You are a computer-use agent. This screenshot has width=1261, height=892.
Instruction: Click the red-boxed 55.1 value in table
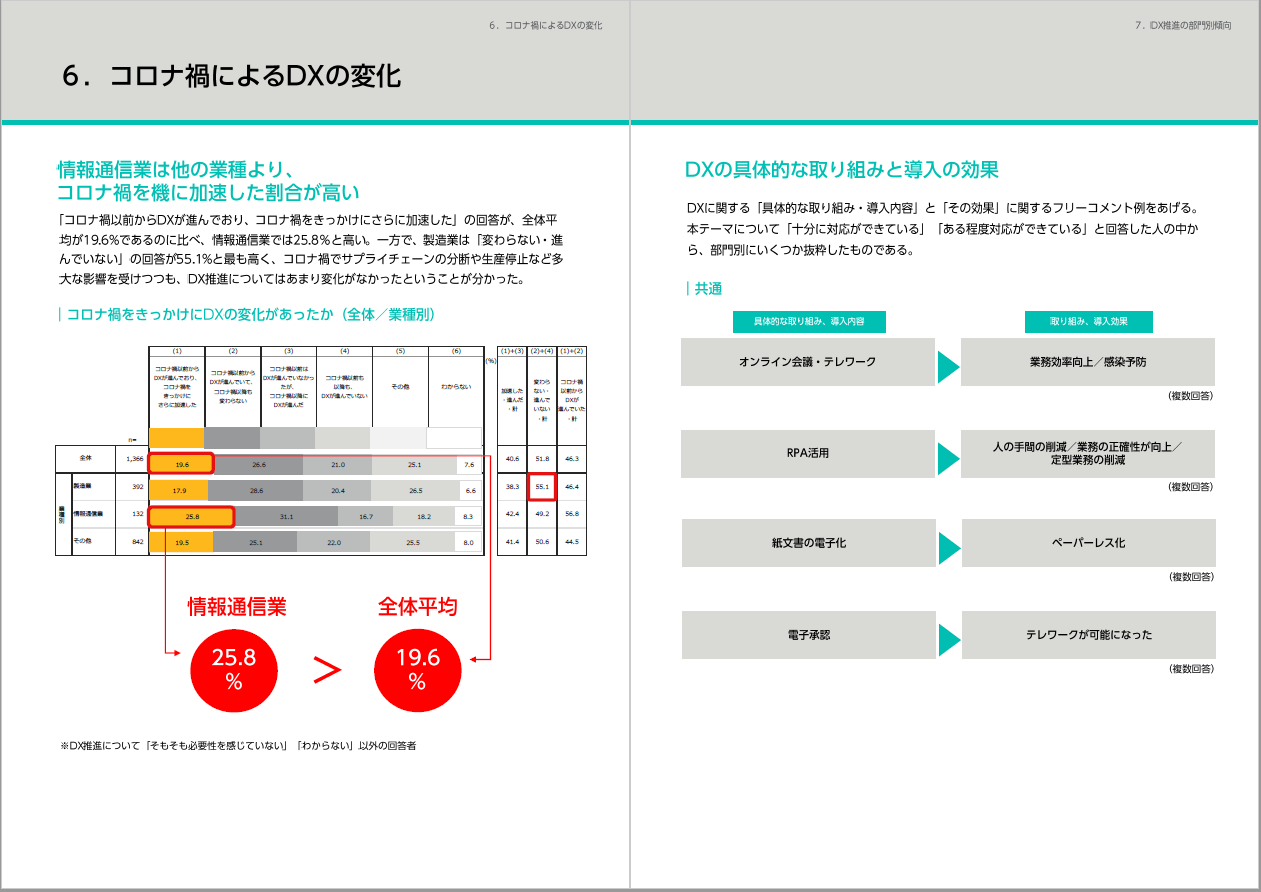point(543,487)
